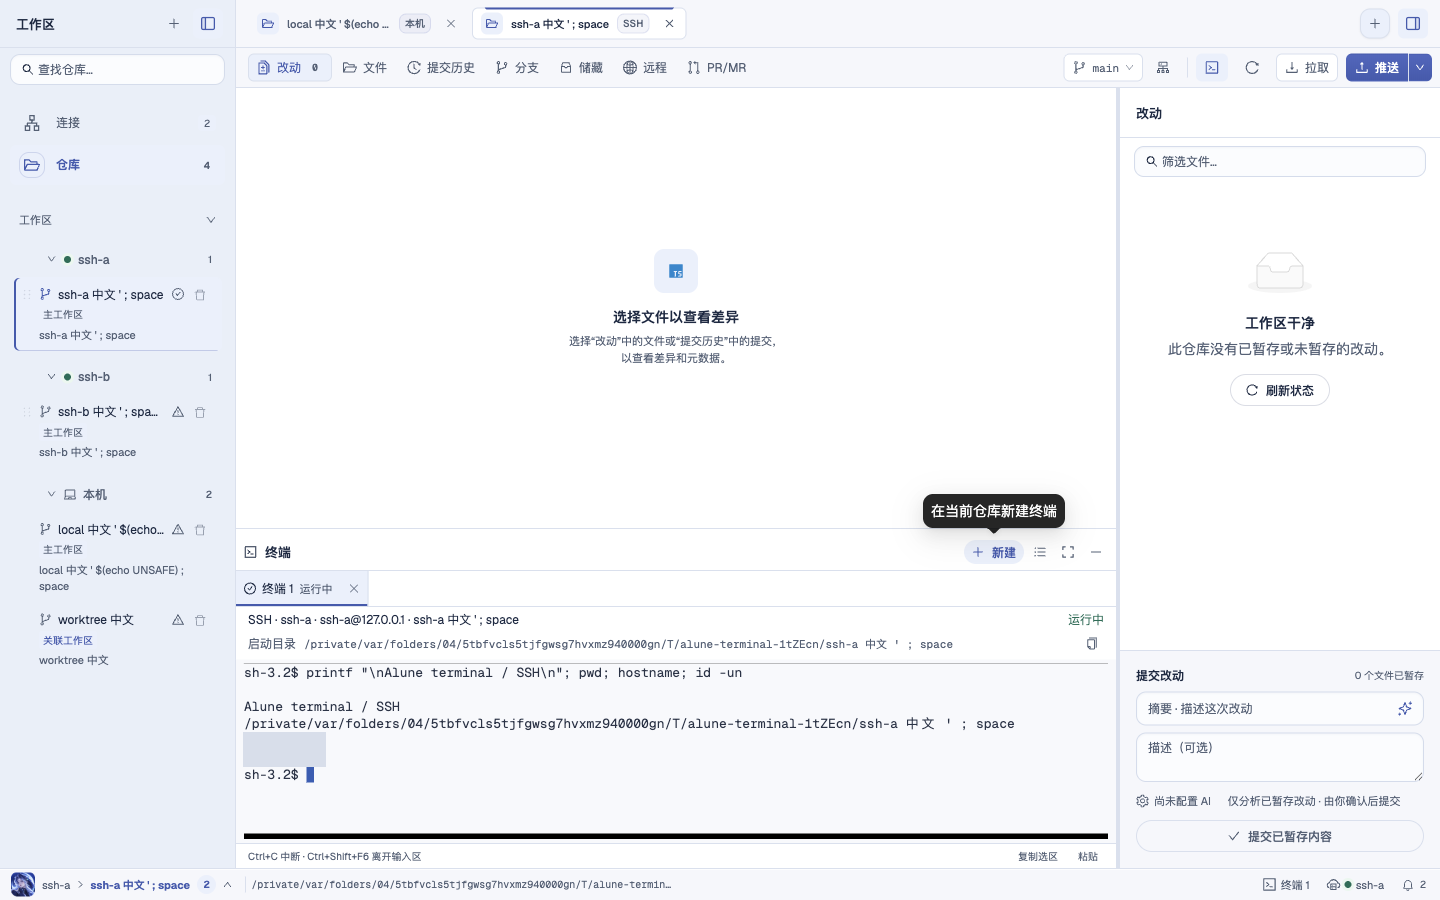This screenshot has width=1440, height=900.
Task: Open the push options dropdown arrow
Action: pyautogui.click(x=1420, y=68)
